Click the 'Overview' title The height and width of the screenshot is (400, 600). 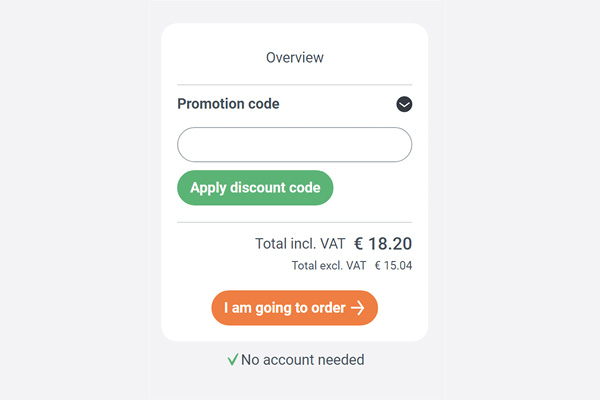[295, 58]
